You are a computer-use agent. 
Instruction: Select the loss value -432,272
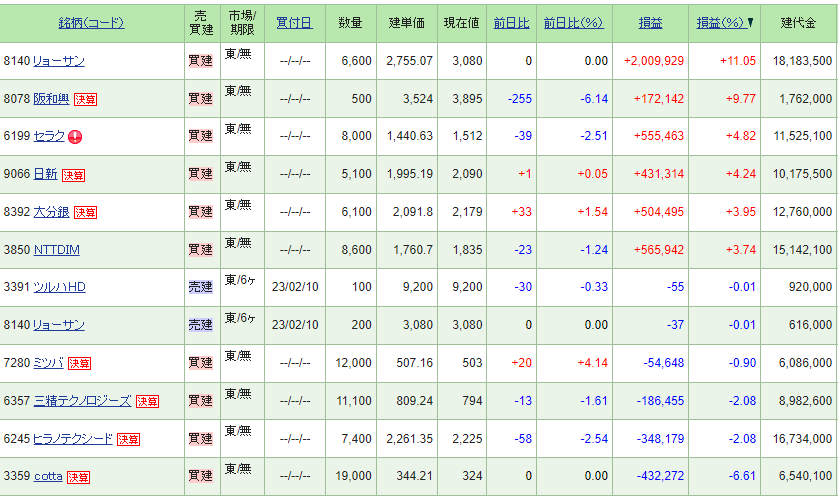661,476
